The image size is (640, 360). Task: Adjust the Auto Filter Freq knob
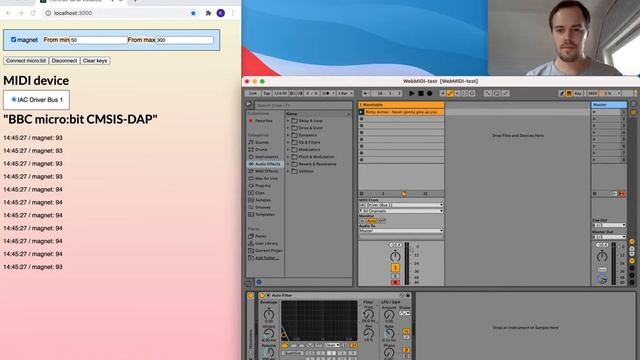click(369, 314)
